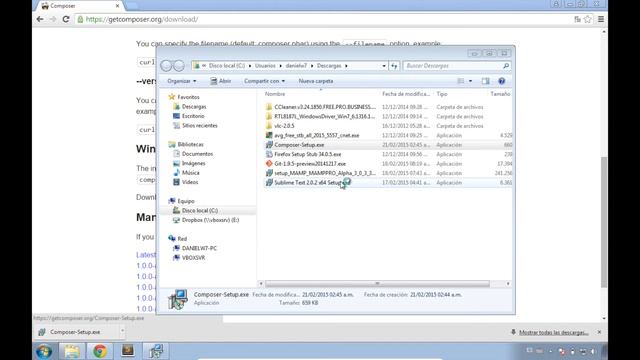The width and height of the screenshot is (640, 360).
Task: Switch to the Composer browser tab
Action: tap(80, 6)
